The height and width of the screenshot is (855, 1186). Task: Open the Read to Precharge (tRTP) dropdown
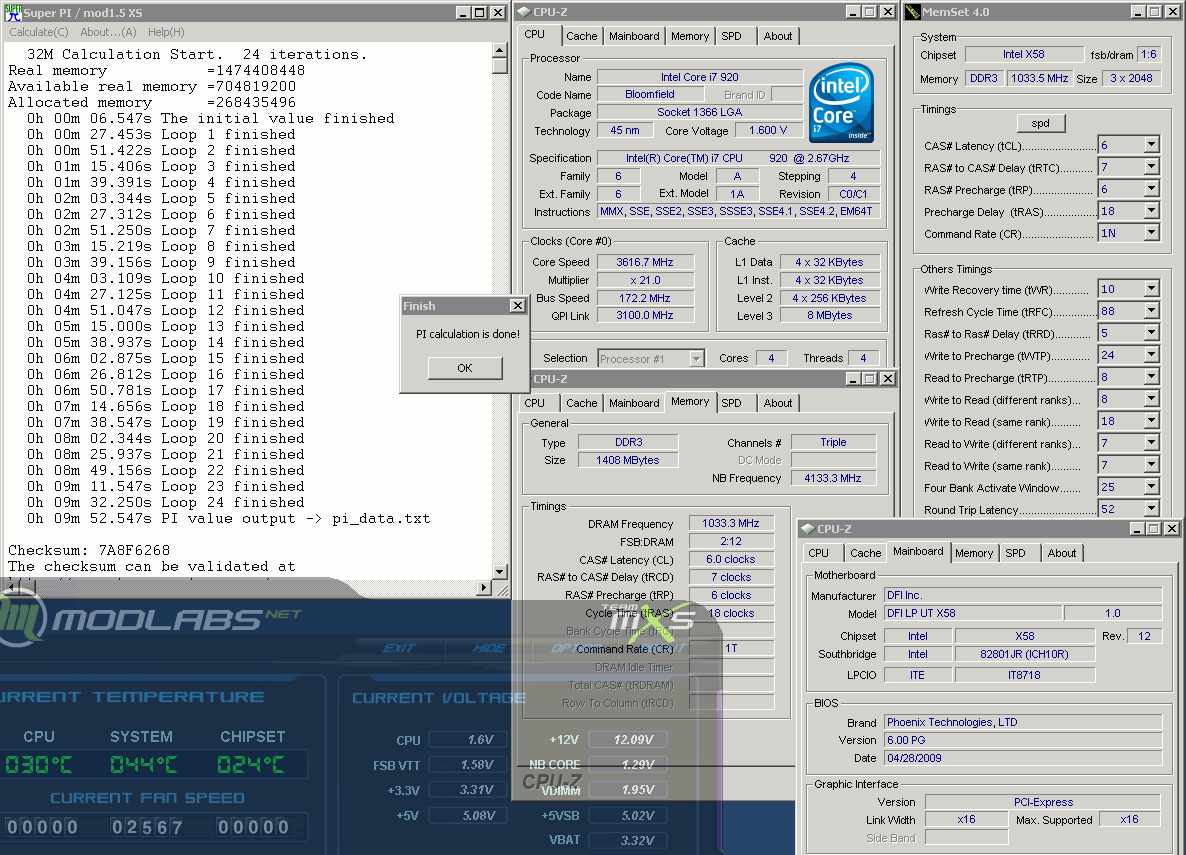click(x=1151, y=377)
